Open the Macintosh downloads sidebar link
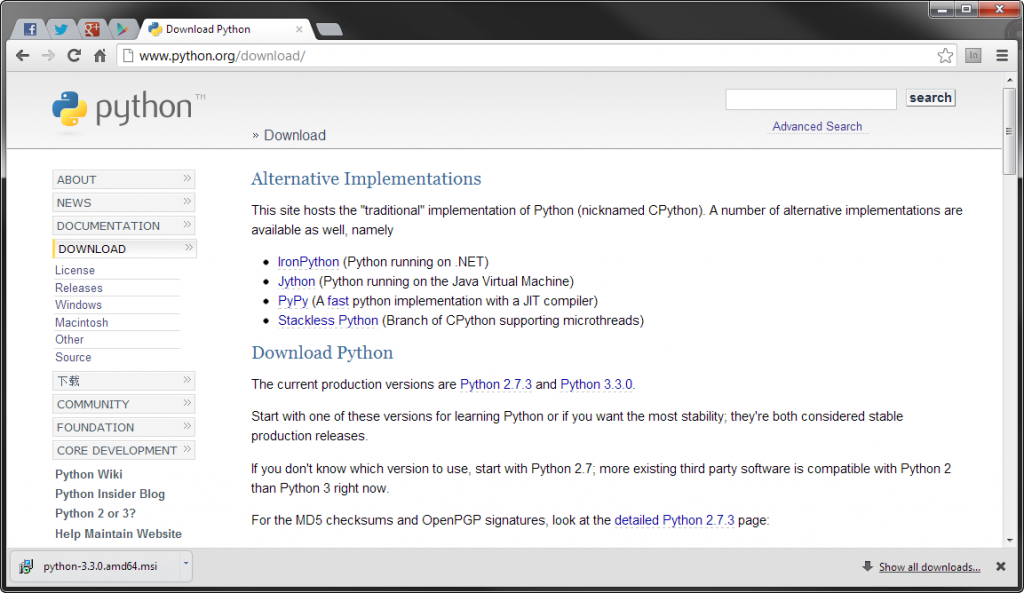1024x593 pixels. click(x=82, y=323)
